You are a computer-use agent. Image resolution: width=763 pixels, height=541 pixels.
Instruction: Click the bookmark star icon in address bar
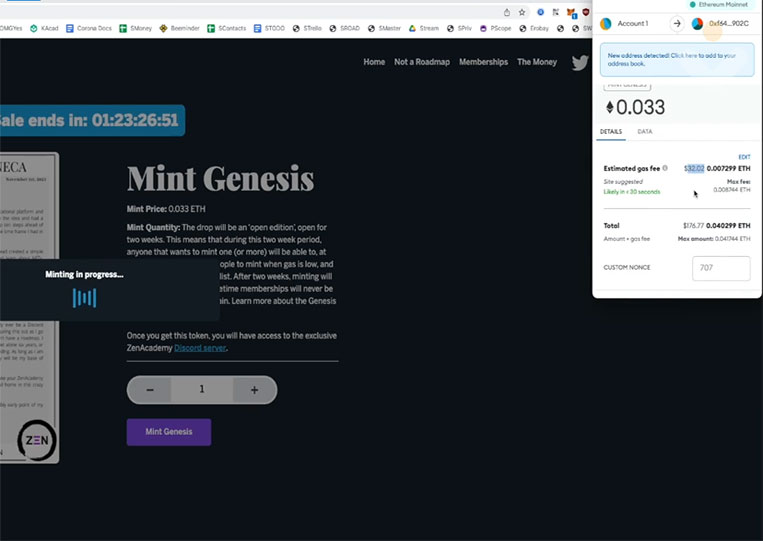[522, 13]
